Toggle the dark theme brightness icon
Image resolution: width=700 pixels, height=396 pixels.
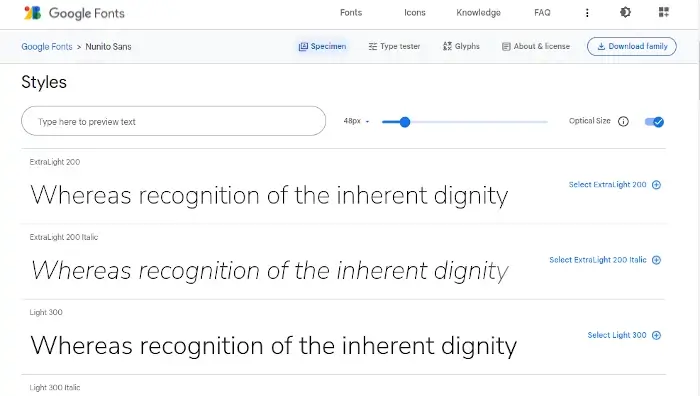tap(625, 13)
